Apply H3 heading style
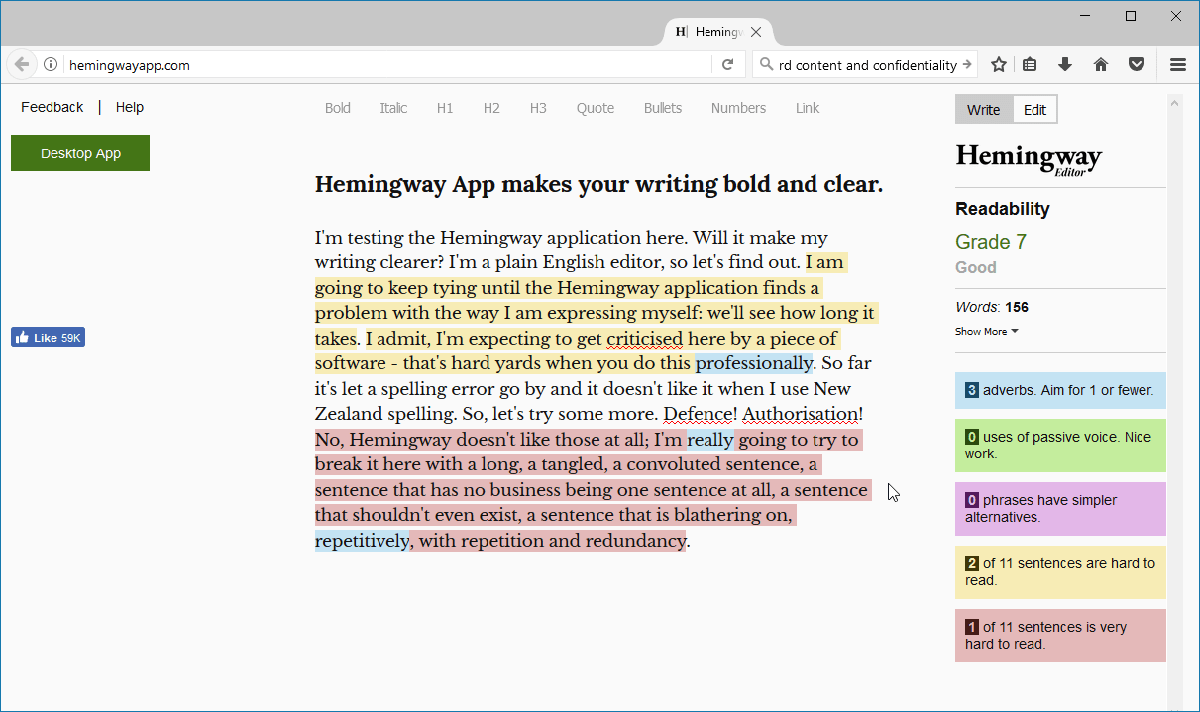The width and height of the screenshot is (1200, 712). click(x=538, y=108)
